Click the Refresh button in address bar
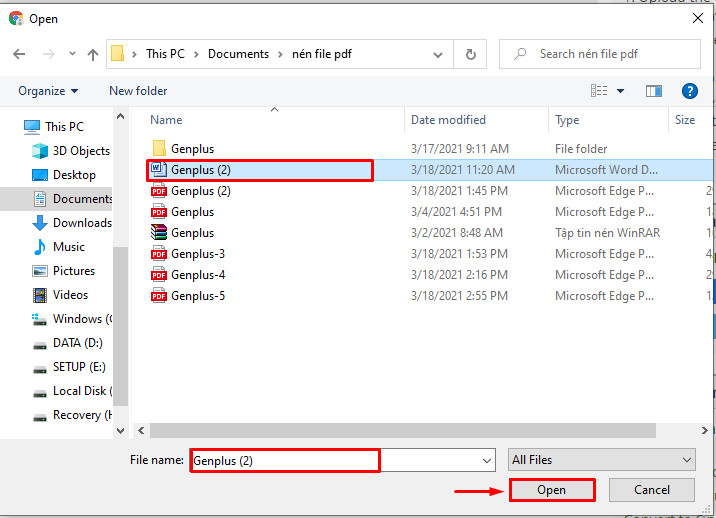The image size is (716, 518). coord(470,54)
